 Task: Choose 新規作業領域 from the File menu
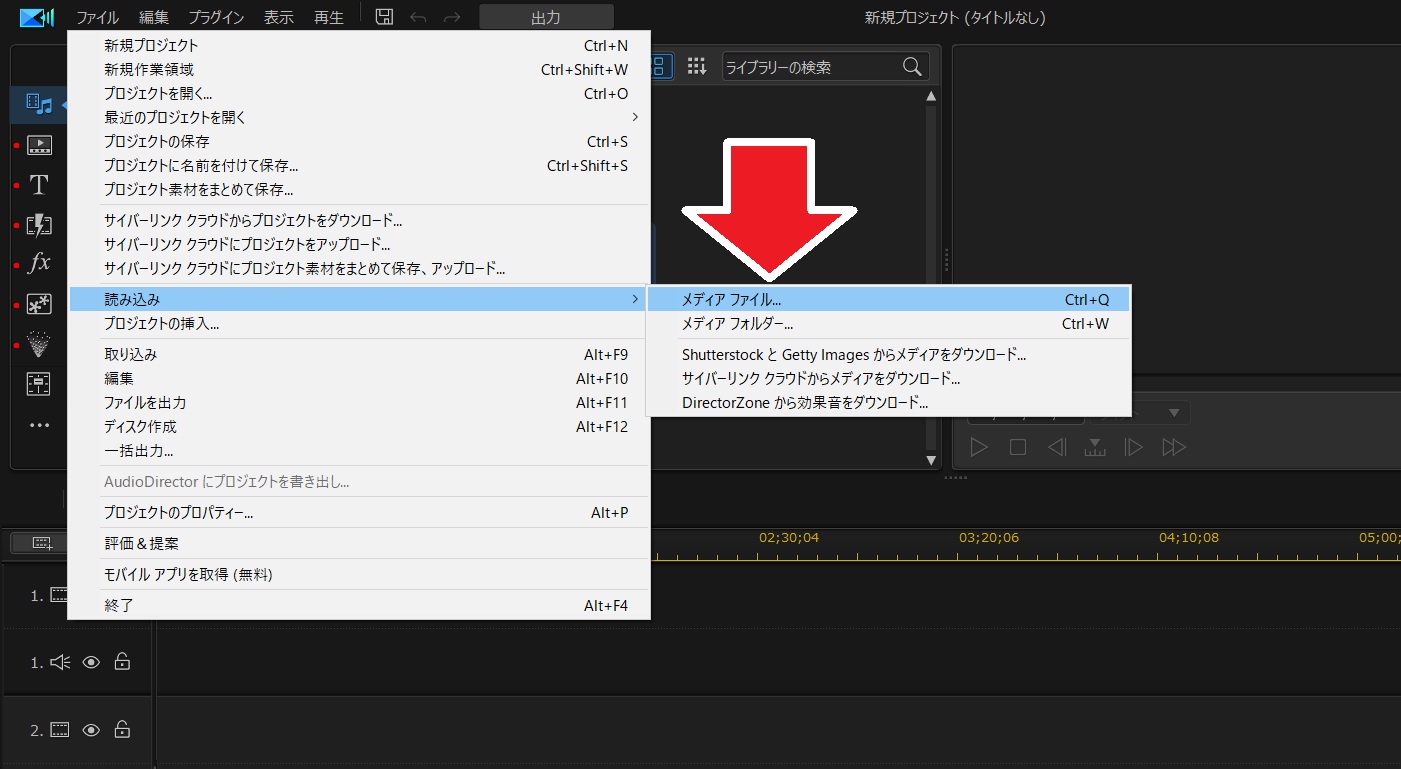pyautogui.click(x=359, y=69)
